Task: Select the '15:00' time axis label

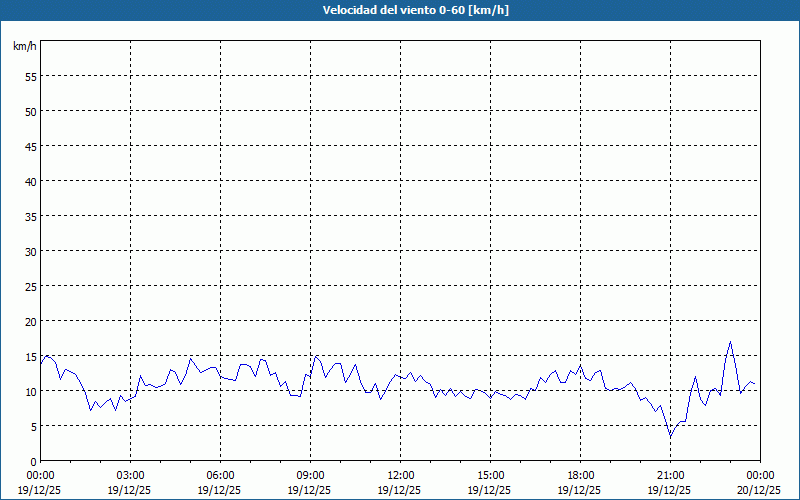Action: pyautogui.click(x=490, y=476)
